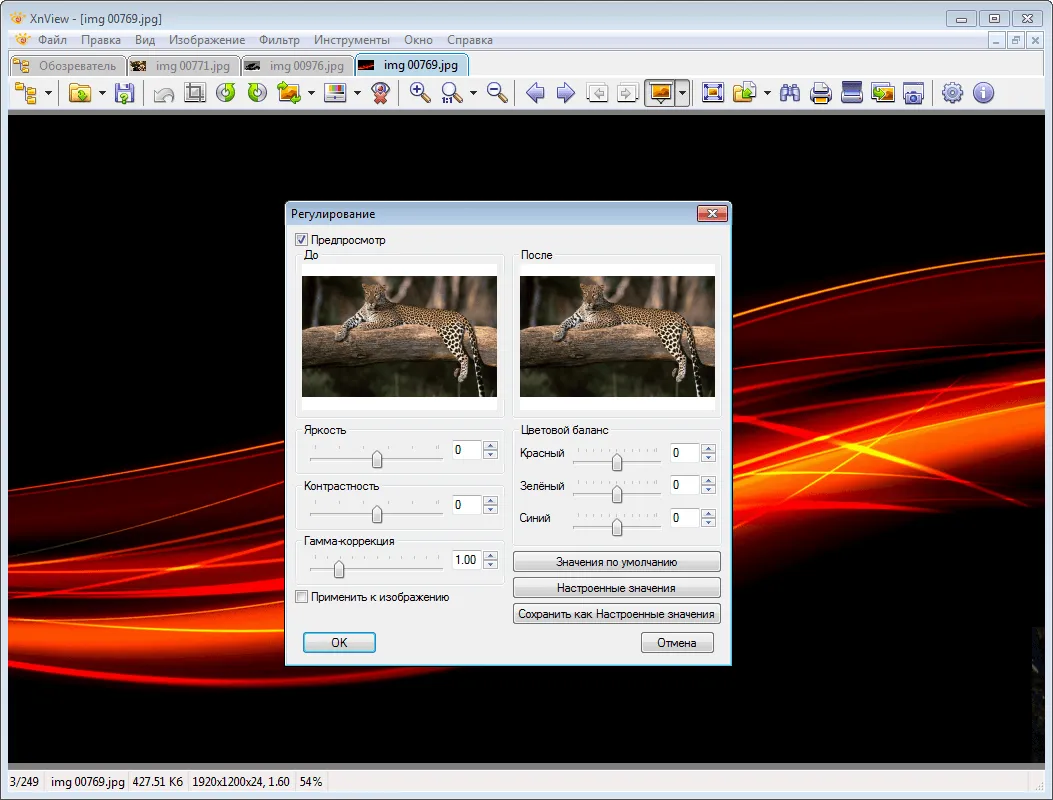Rotate image clockwise with green icon

257,93
